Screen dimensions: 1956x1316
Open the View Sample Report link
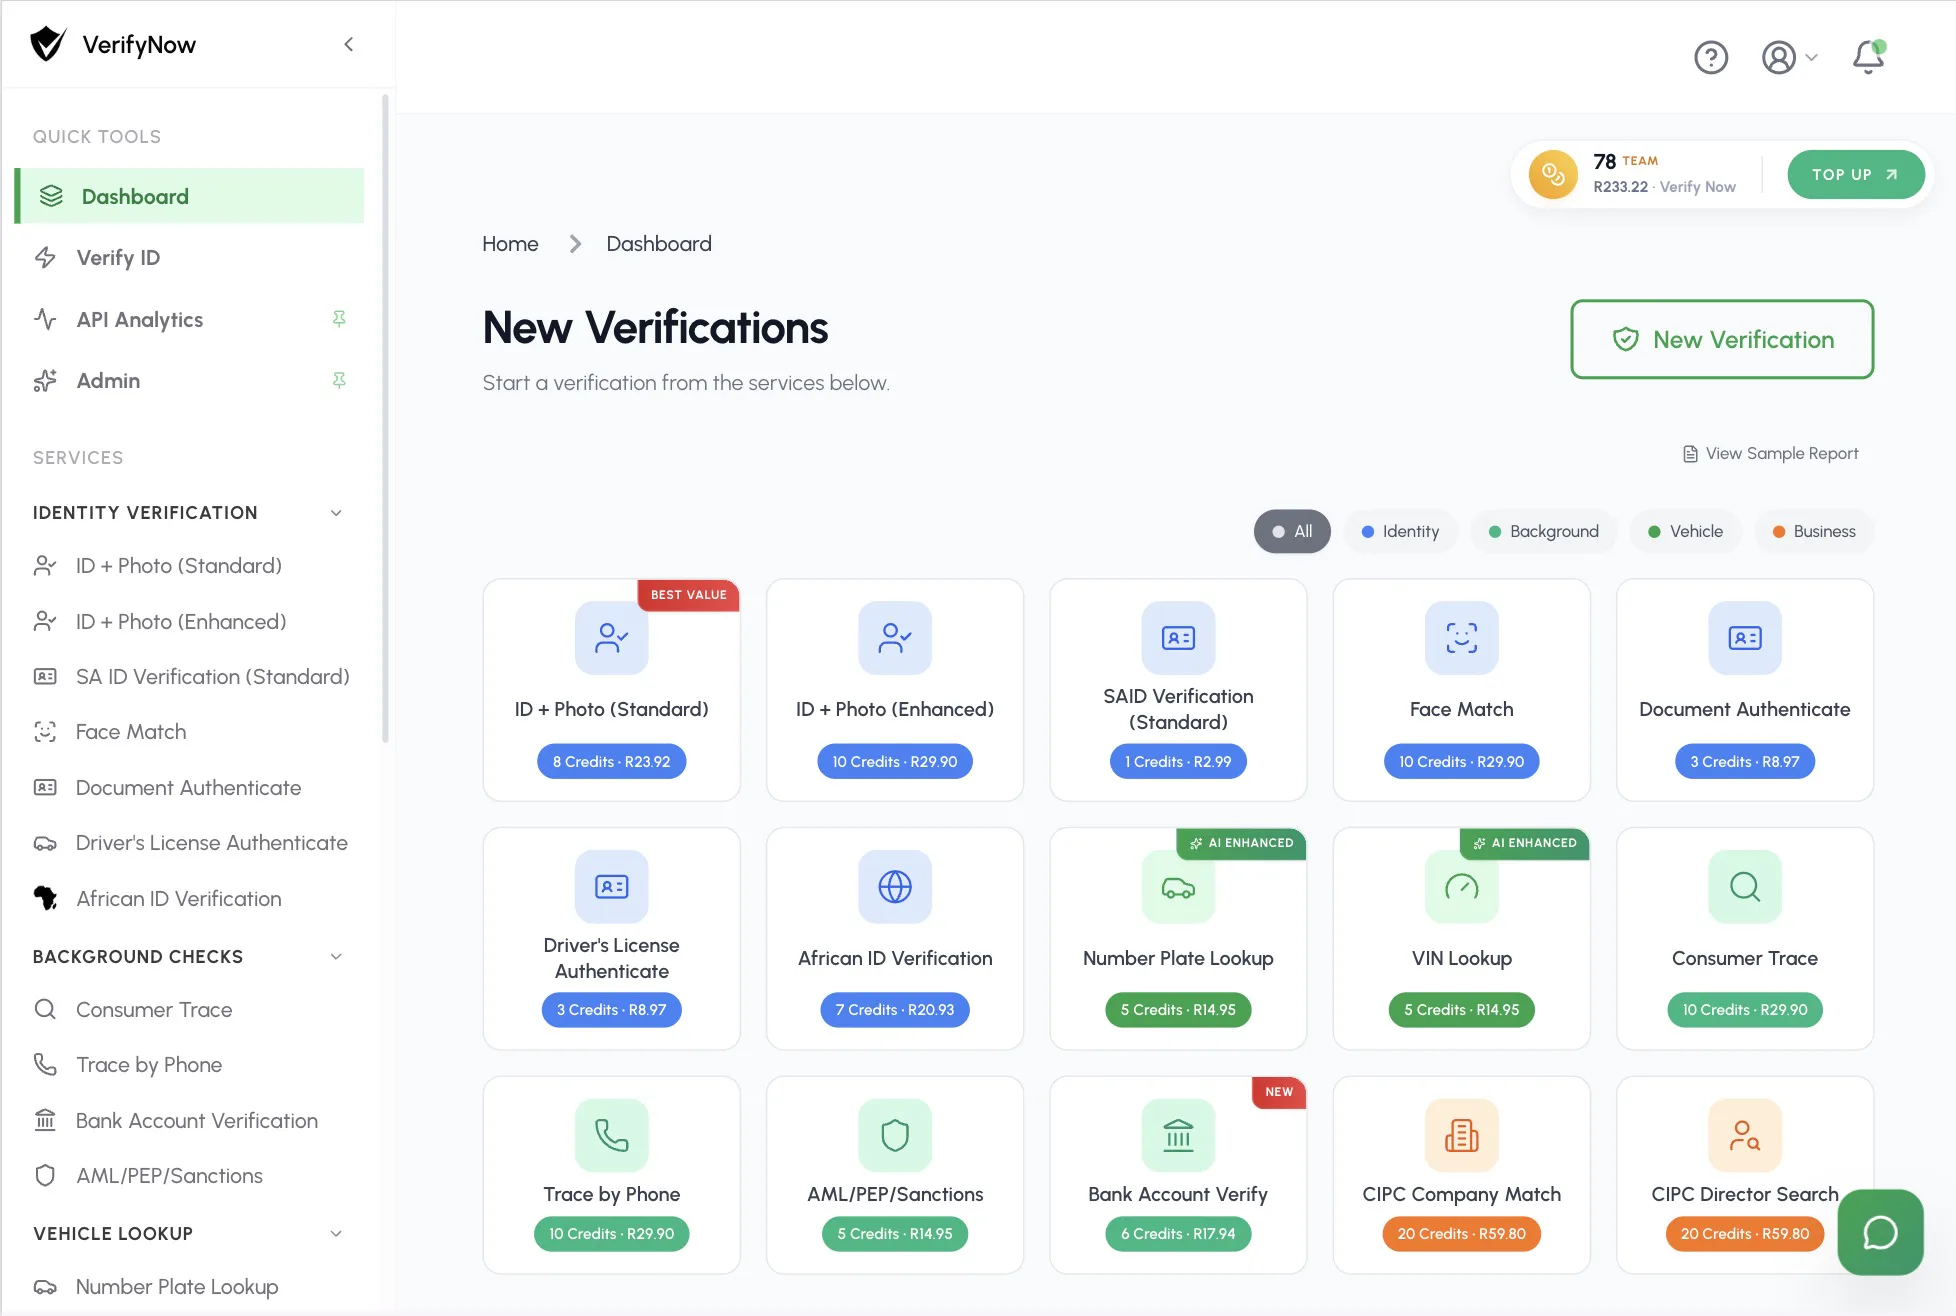pos(1770,453)
